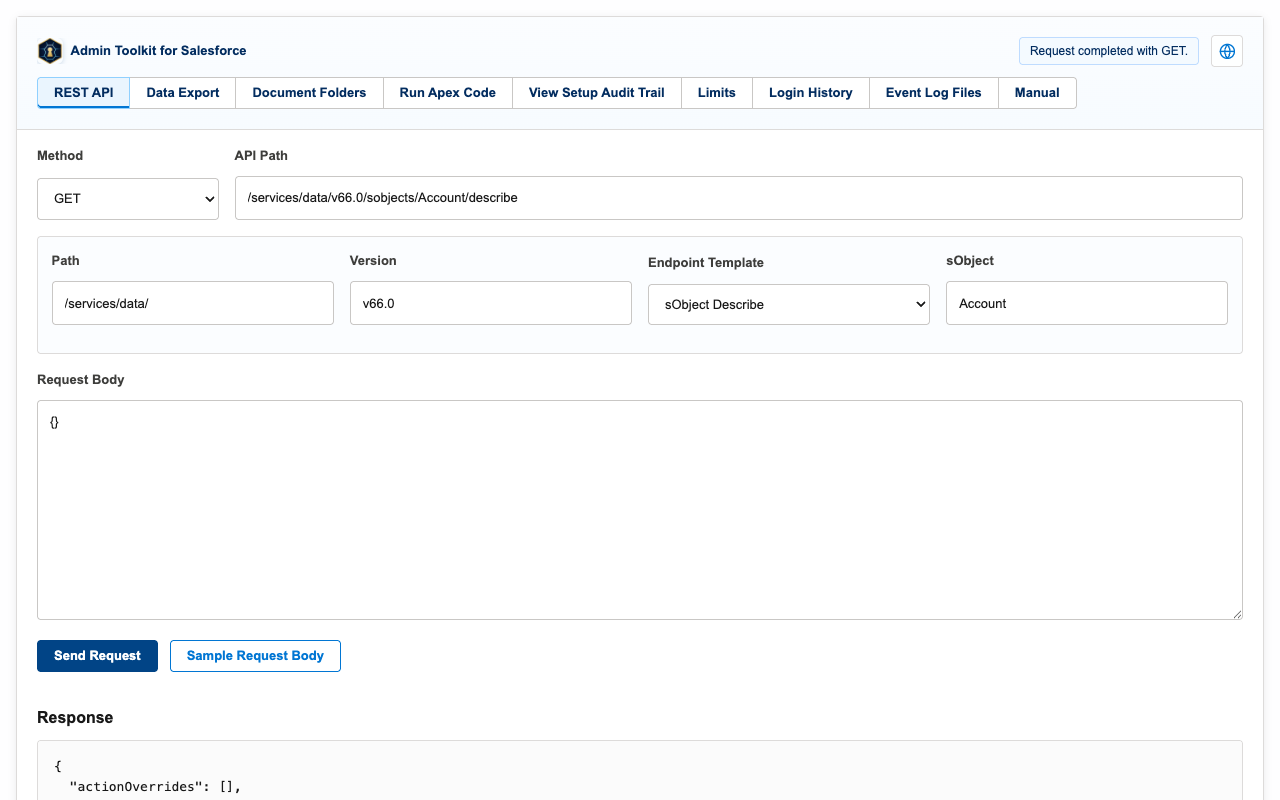The image size is (1280, 800).
Task: Click the Version label
Action: [x=373, y=261]
